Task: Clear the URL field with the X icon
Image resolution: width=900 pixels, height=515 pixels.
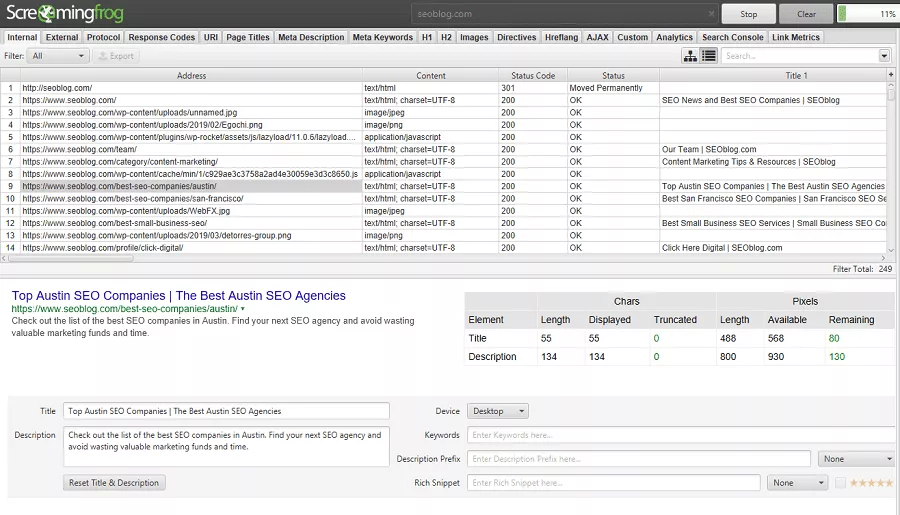Action: (x=711, y=14)
